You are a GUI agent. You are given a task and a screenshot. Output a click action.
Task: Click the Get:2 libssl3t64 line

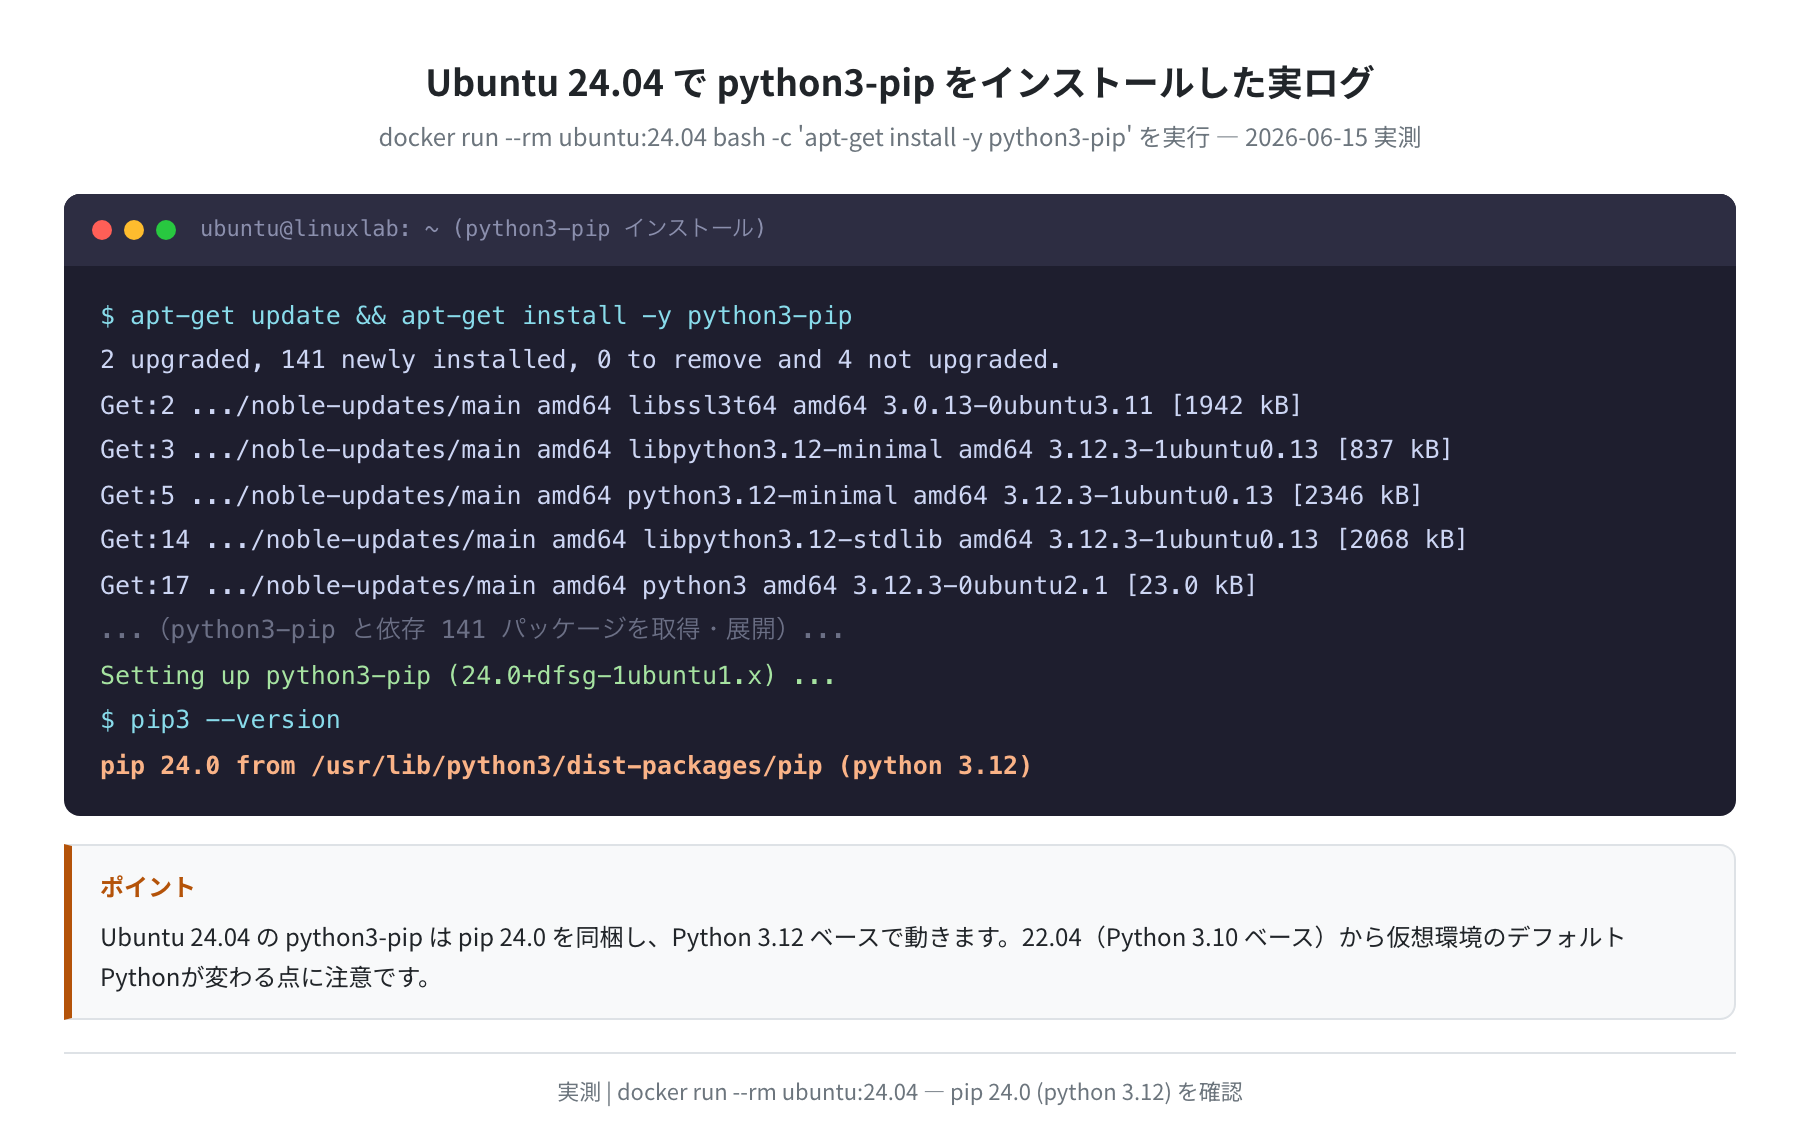pyautogui.click(x=700, y=405)
